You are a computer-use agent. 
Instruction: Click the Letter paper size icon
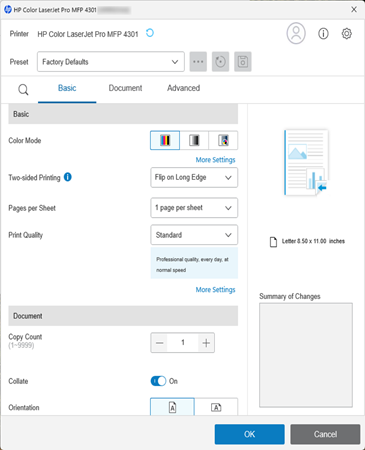(x=273, y=242)
